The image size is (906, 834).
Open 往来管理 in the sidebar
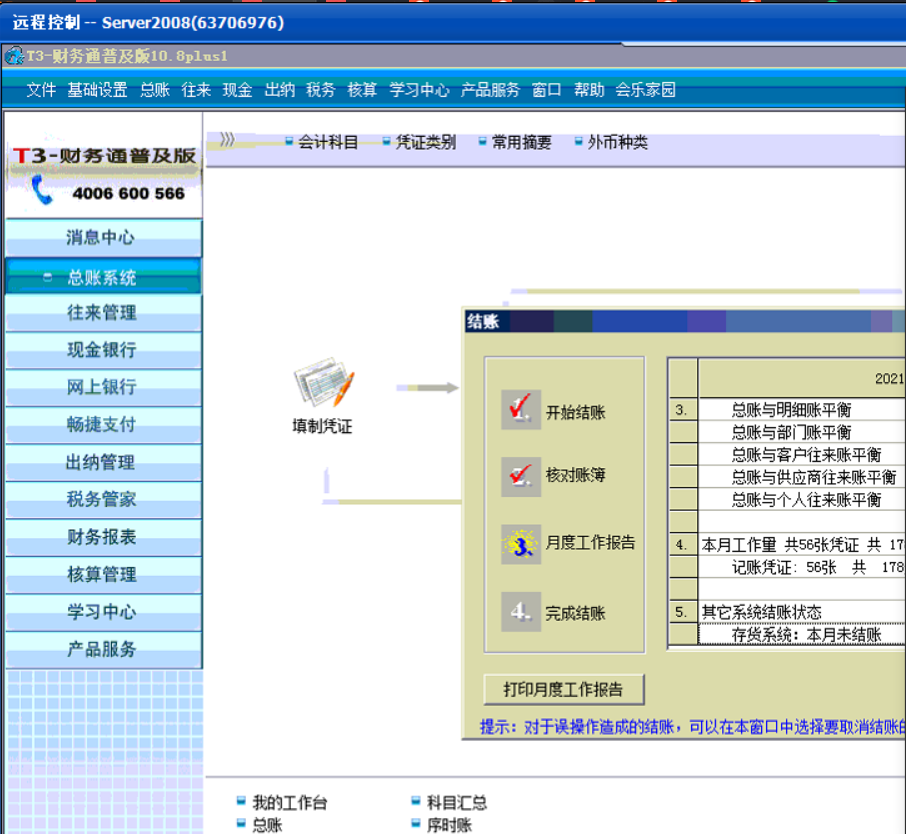103,313
